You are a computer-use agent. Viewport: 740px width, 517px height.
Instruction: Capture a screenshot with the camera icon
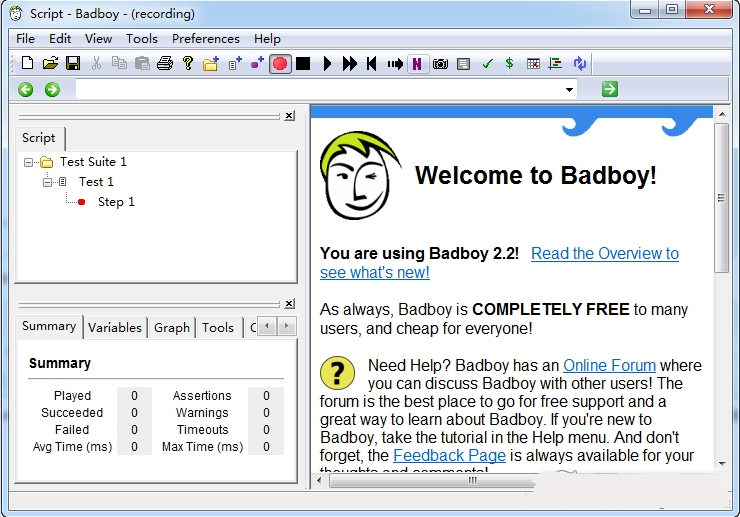click(440, 64)
